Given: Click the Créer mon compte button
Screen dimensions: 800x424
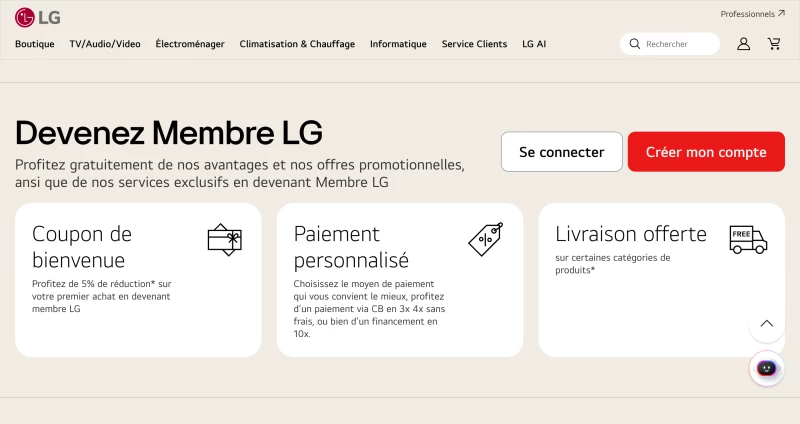Looking at the screenshot, I should tap(706, 152).
